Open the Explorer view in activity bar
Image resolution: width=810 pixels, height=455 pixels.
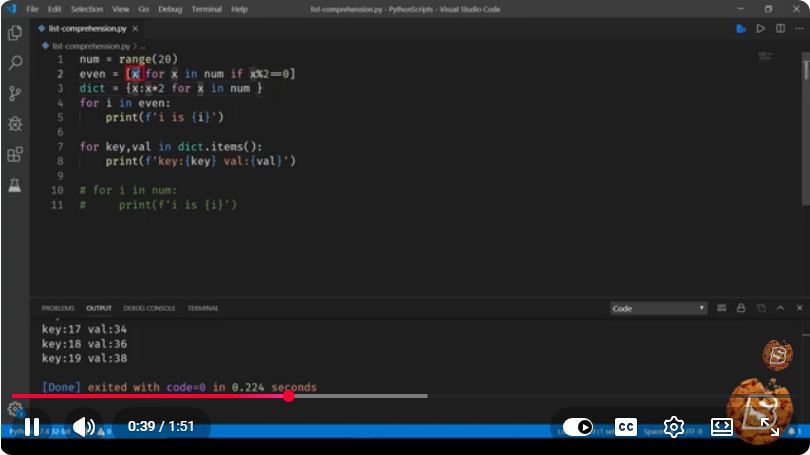tap(15, 33)
